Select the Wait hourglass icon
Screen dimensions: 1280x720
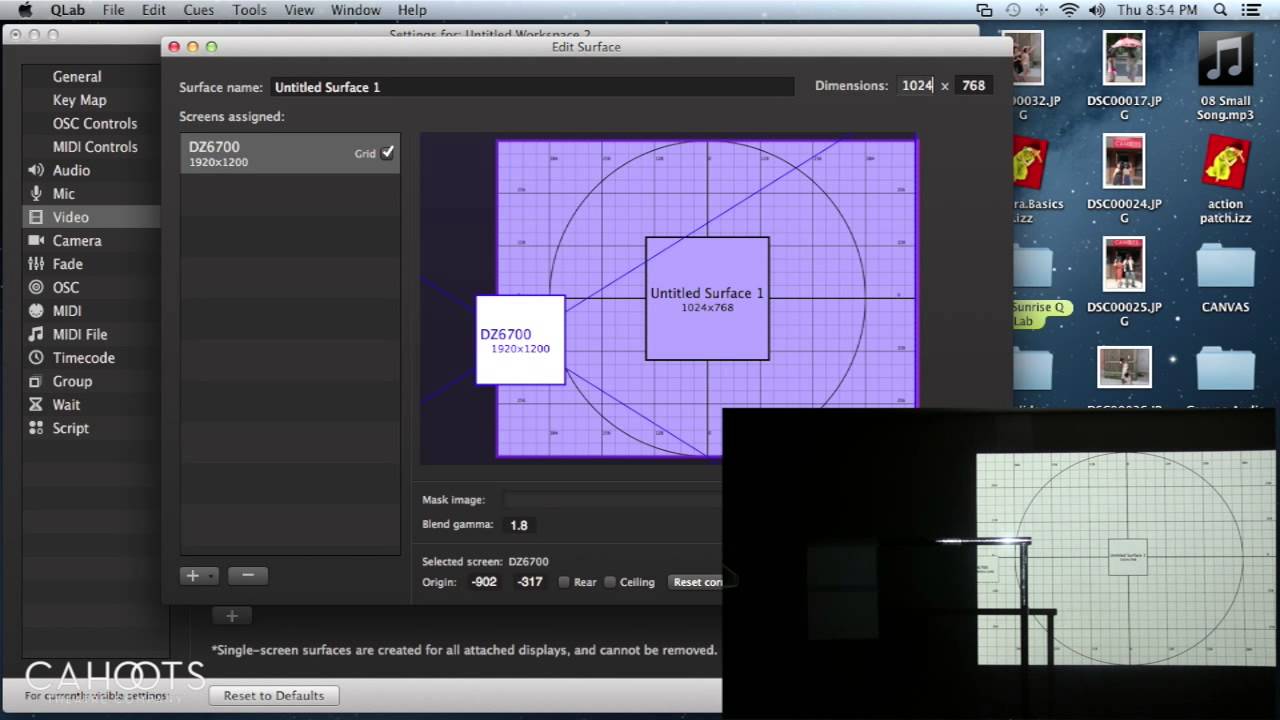36,404
